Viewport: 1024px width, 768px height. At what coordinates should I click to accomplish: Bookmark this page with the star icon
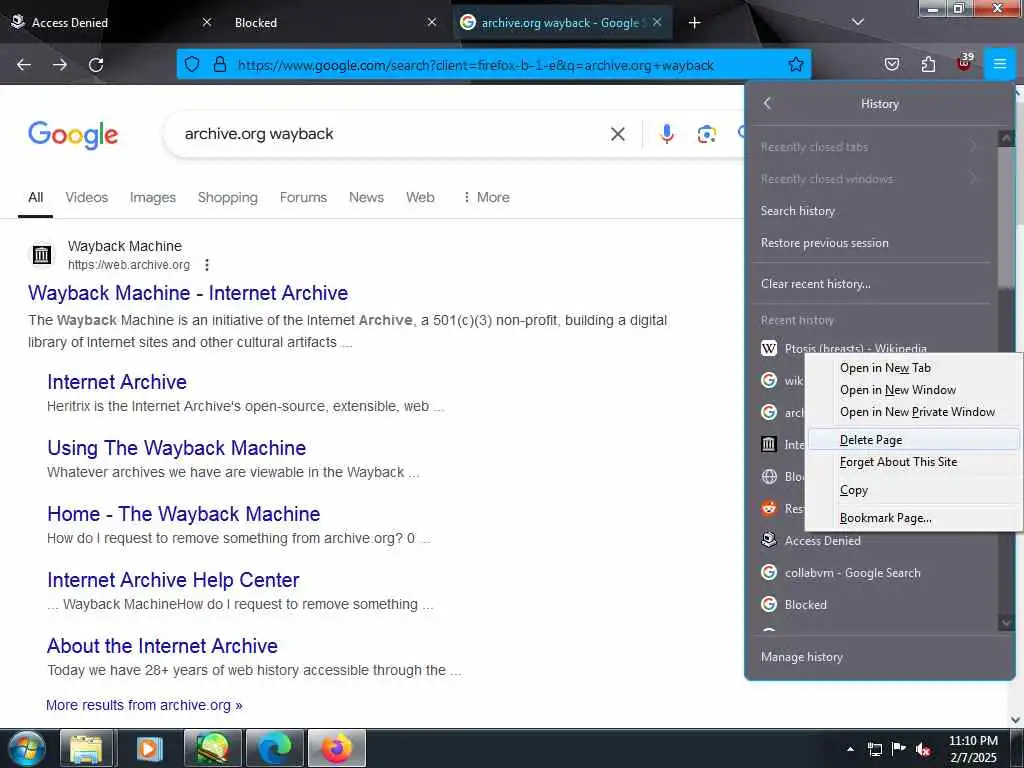click(795, 65)
